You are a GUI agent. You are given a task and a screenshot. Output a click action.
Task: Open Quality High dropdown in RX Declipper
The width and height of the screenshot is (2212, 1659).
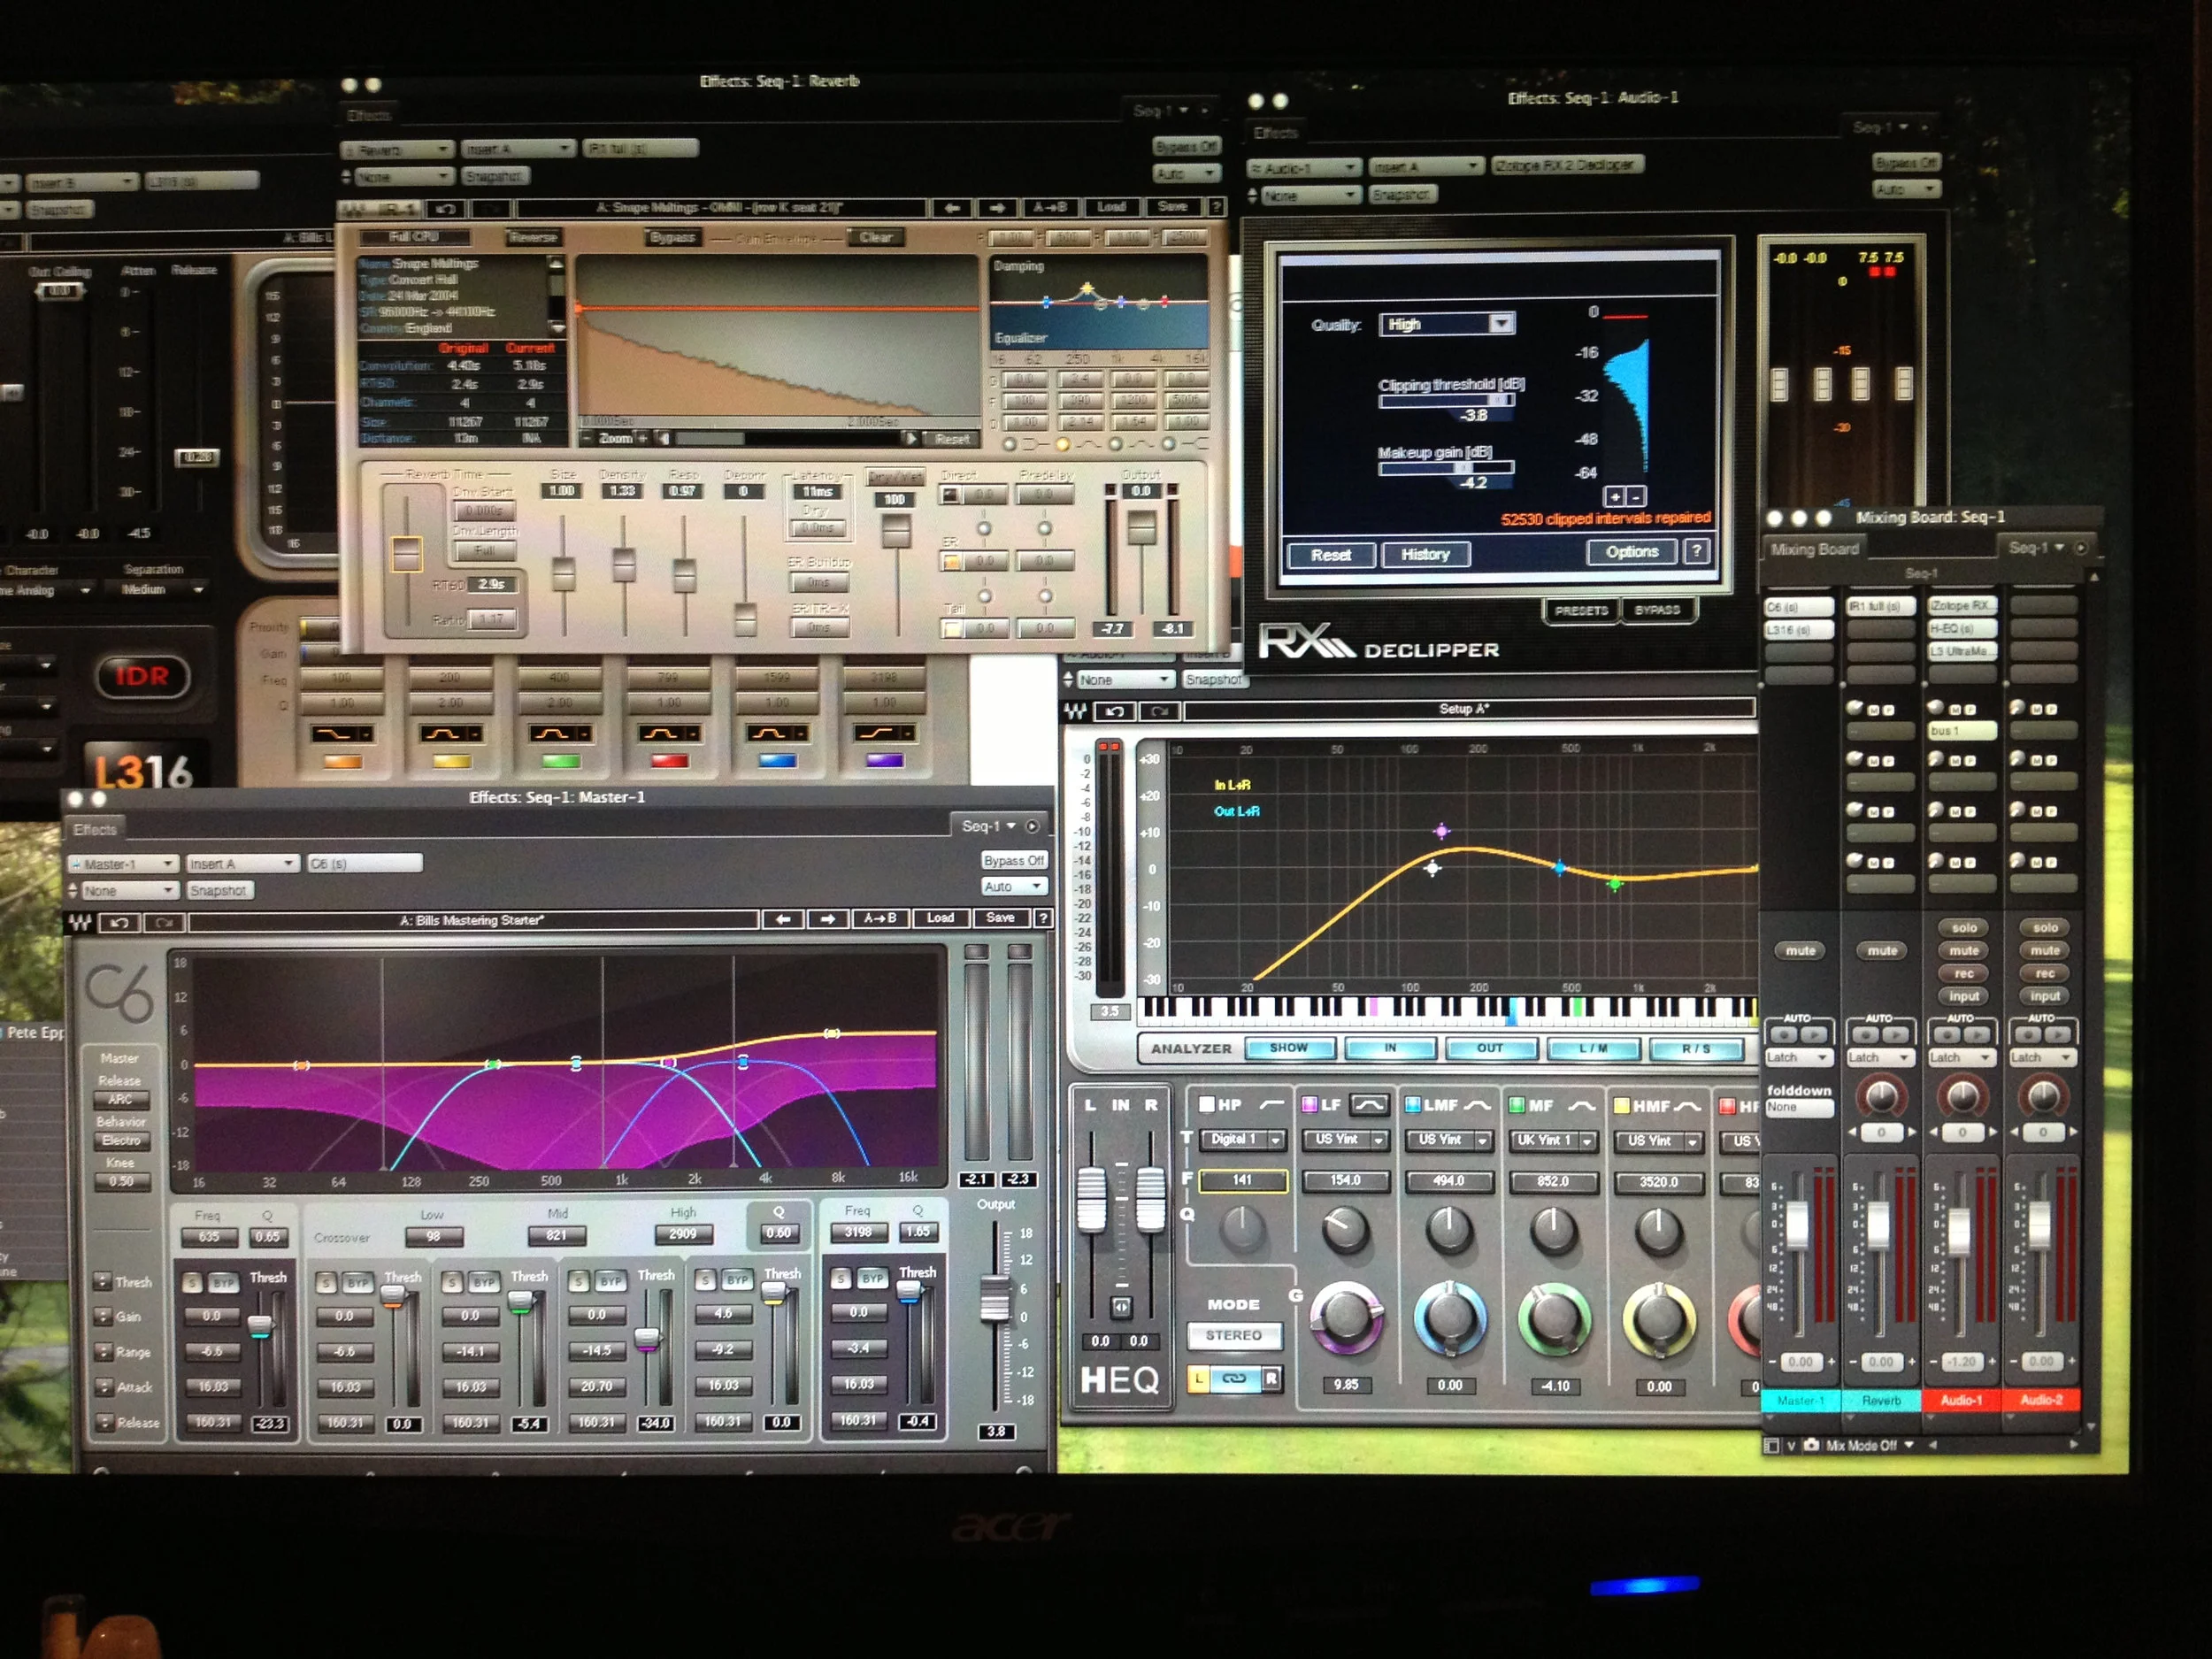click(1446, 324)
